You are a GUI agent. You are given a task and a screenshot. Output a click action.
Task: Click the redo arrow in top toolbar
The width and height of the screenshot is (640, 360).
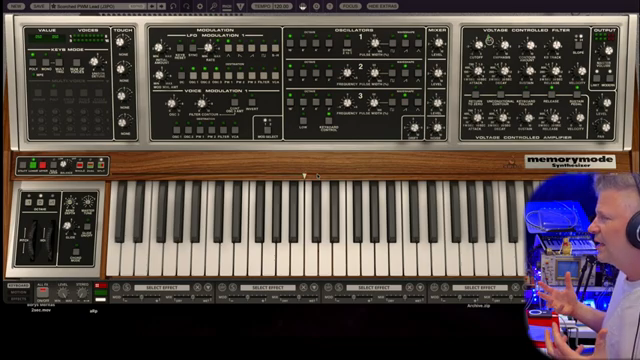tap(187, 6)
